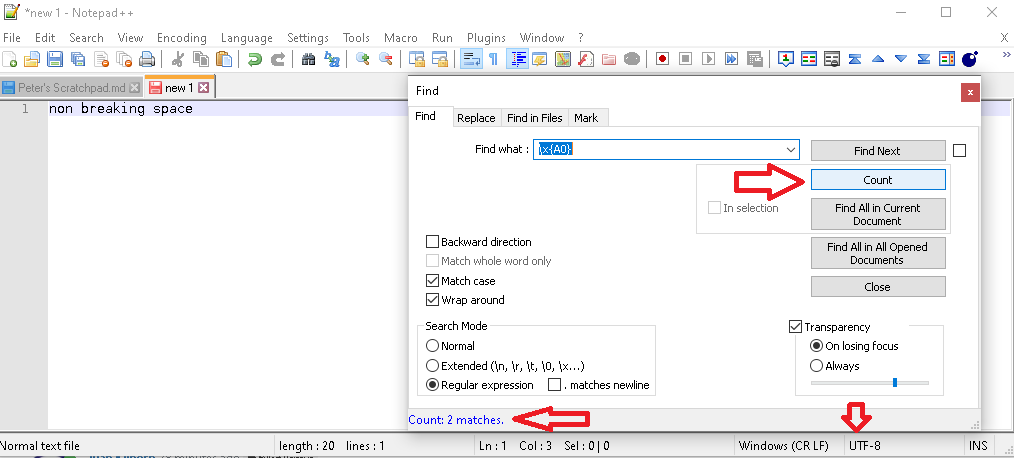The width and height of the screenshot is (1014, 458).
Task: Choose On losing focus transparency radio
Action: pos(816,346)
